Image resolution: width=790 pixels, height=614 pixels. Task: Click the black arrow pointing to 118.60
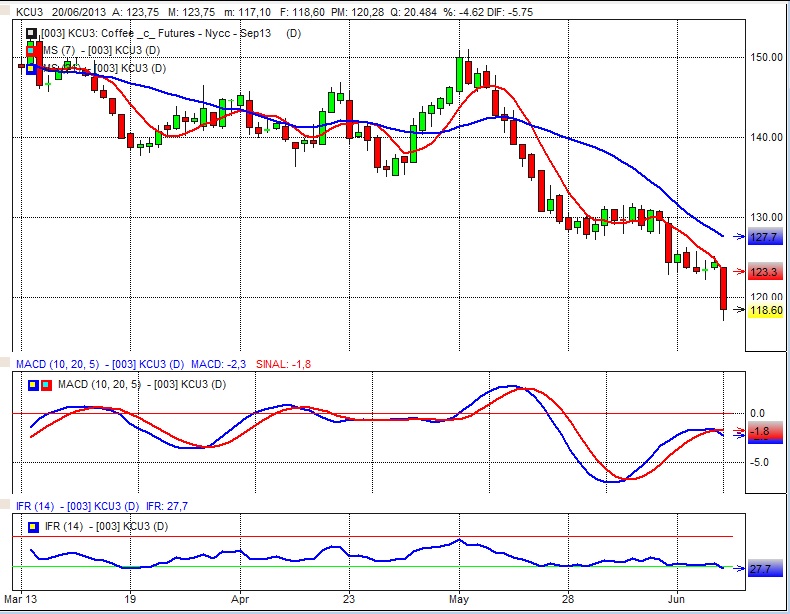[x=740, y=310]
